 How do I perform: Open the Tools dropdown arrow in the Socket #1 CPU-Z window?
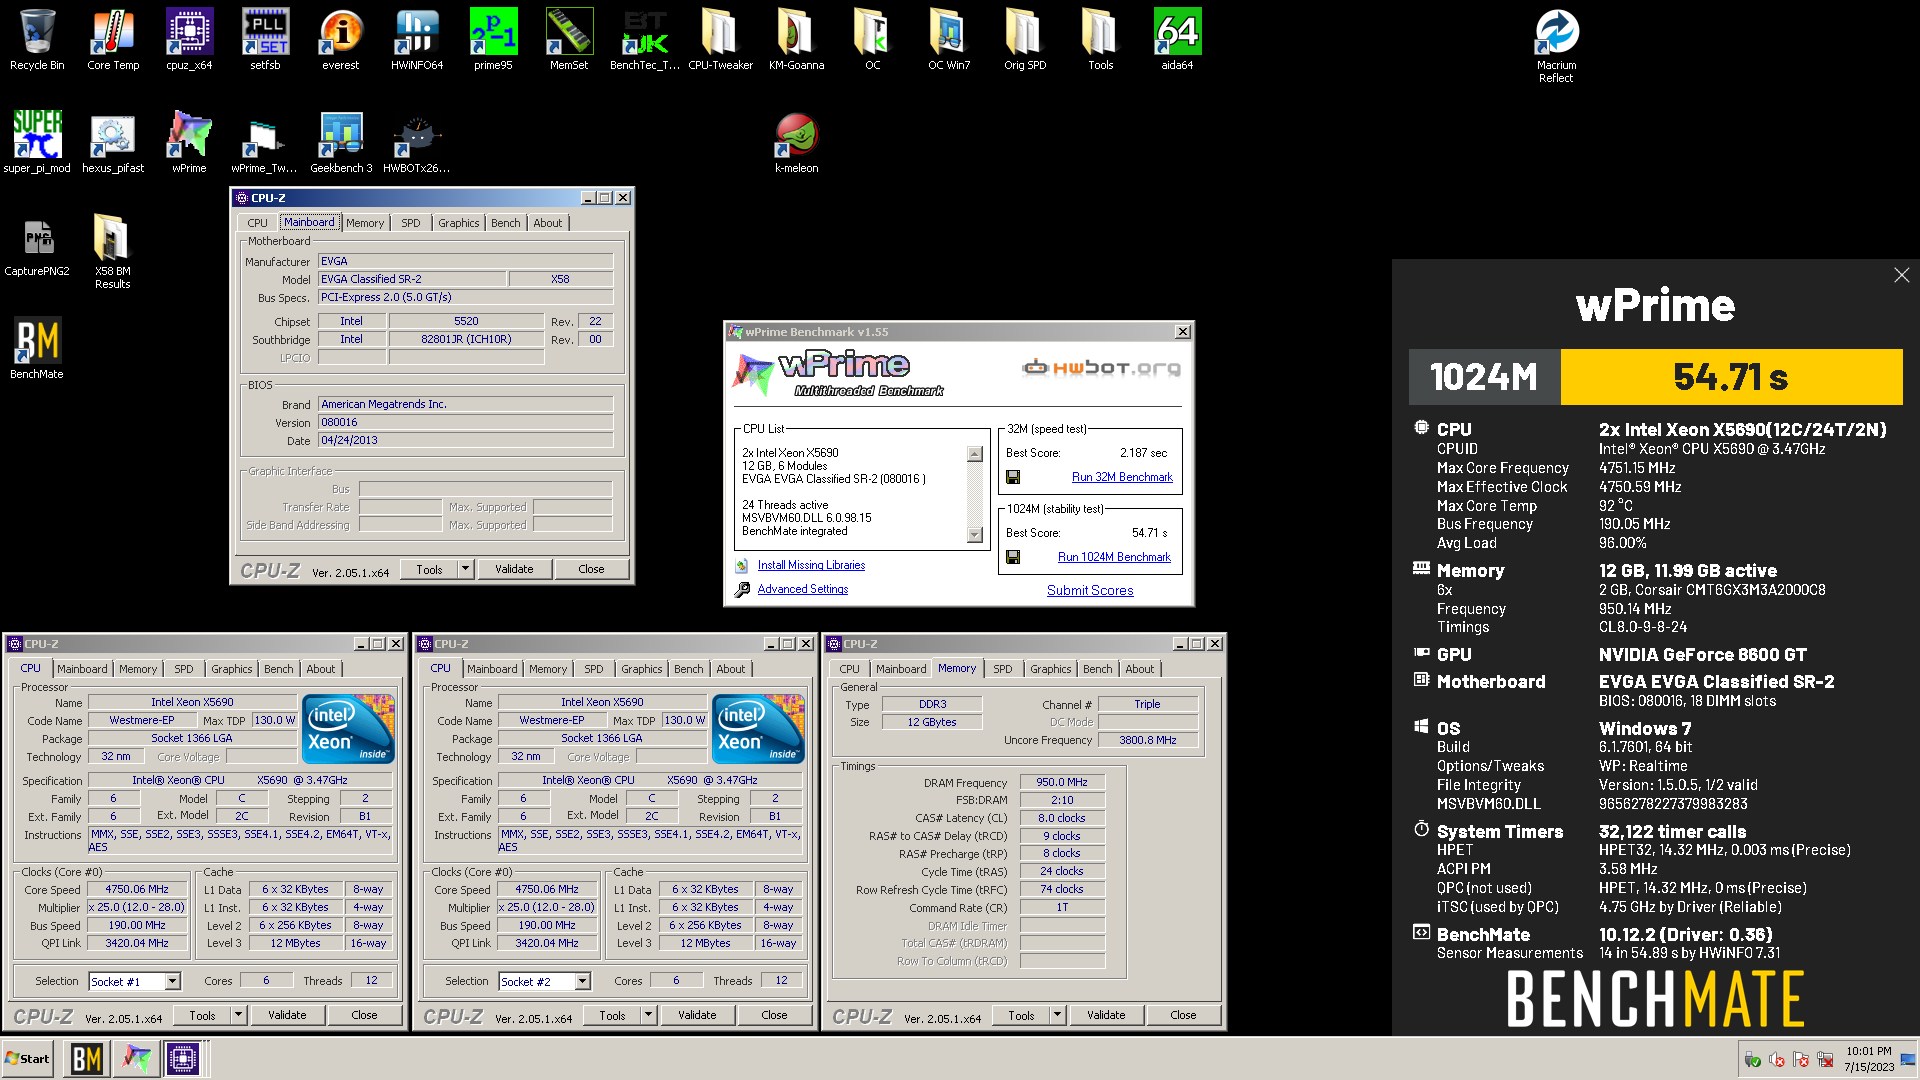tap(238, 1015)
